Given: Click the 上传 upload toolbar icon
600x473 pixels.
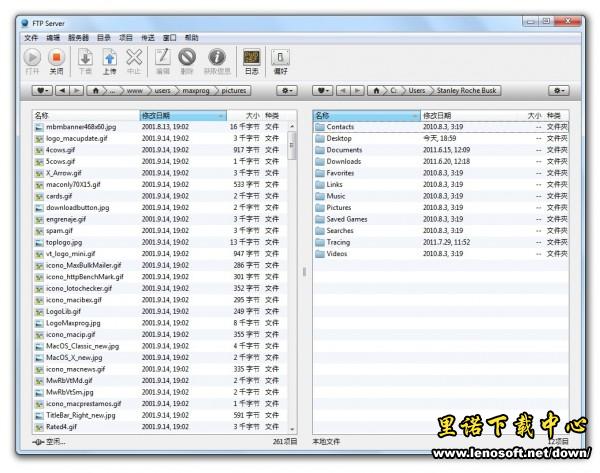Looking at the screenshot, I should click(110, 58).
